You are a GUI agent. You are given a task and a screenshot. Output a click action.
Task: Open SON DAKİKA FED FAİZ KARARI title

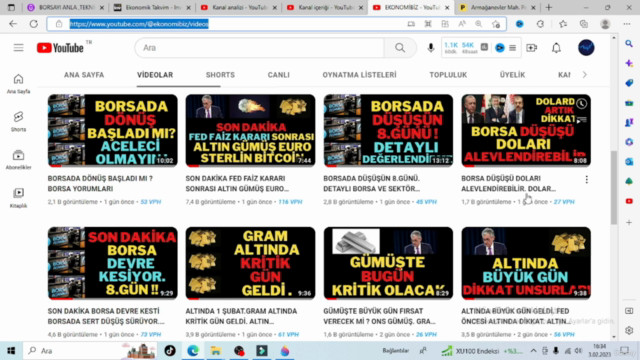237,183
